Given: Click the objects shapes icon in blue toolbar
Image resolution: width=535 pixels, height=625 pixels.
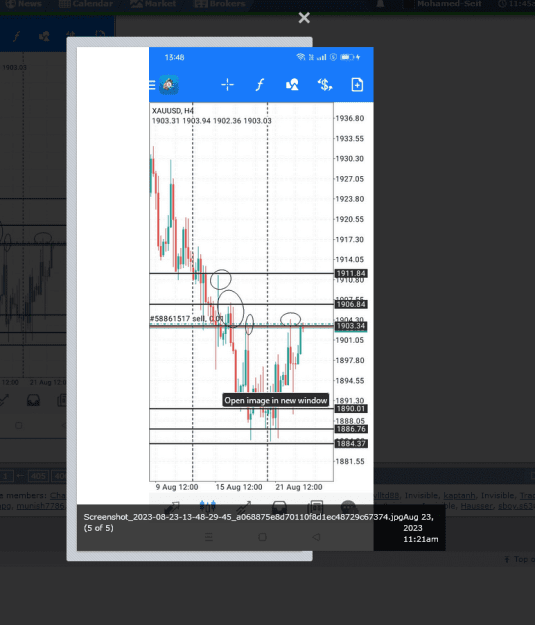Looking at the screenshot, I should [x=292, y=85].
